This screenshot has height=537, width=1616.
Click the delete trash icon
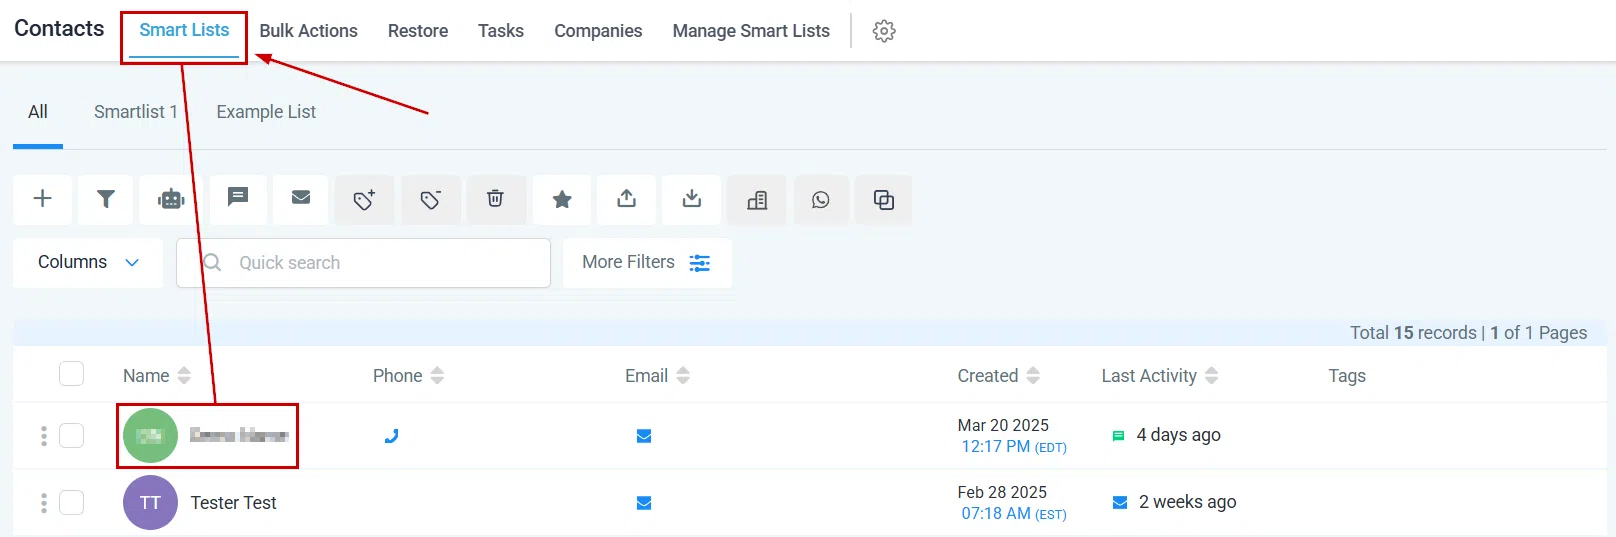[496, 200]
